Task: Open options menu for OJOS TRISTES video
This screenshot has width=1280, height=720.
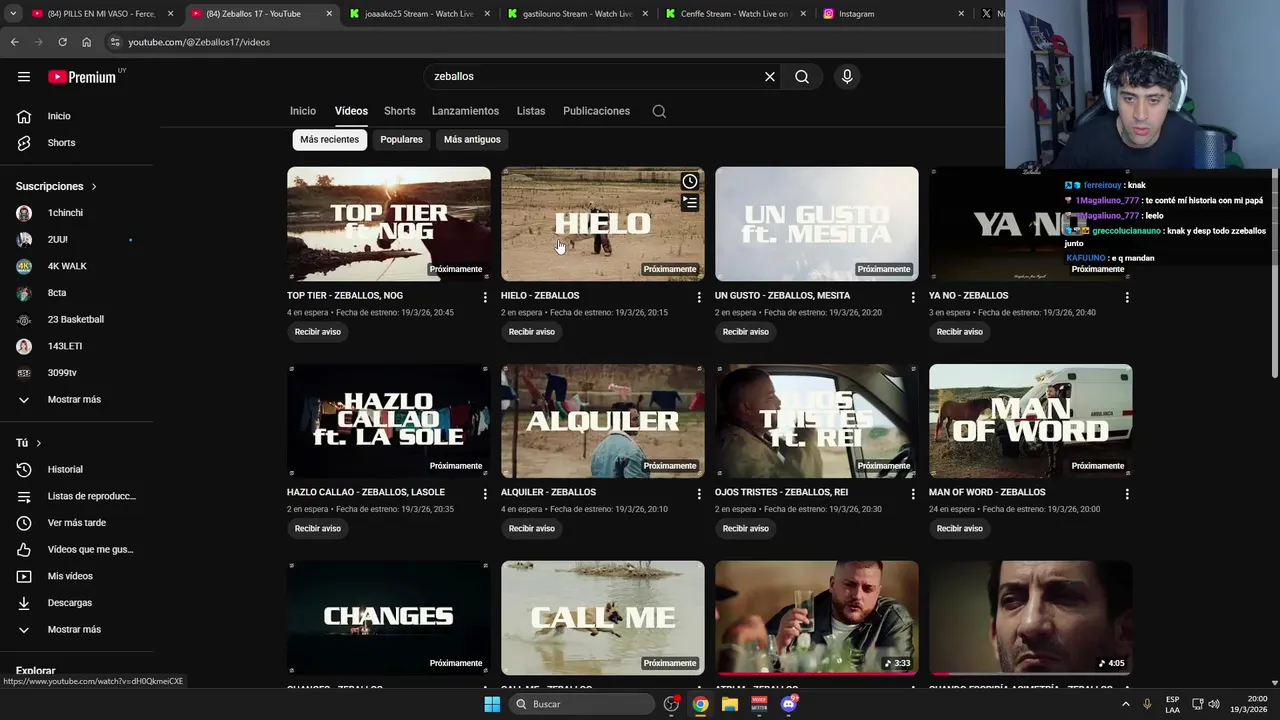Action: pyautogui.click(x=913, y=494)
